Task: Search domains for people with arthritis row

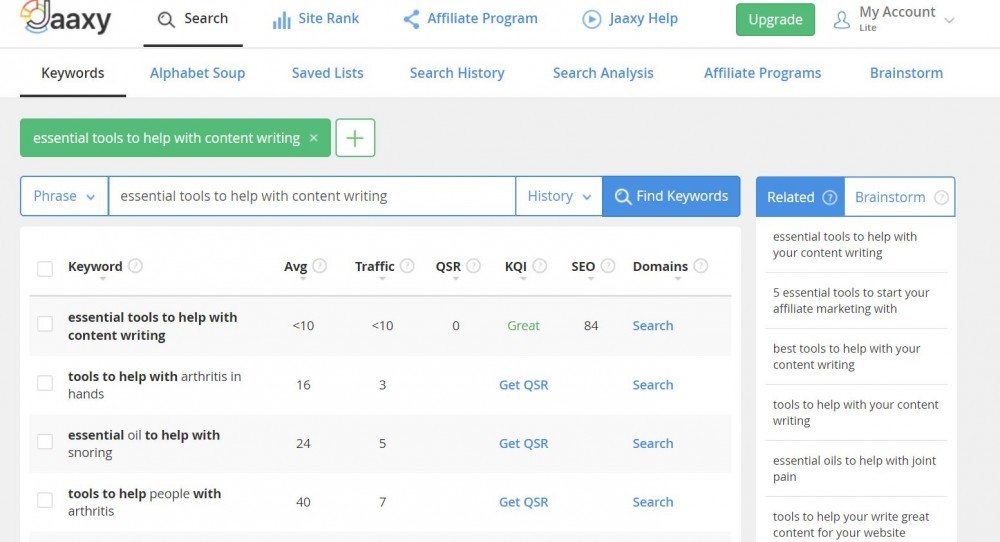Action: pyautogui.click(x=652, y=502)
